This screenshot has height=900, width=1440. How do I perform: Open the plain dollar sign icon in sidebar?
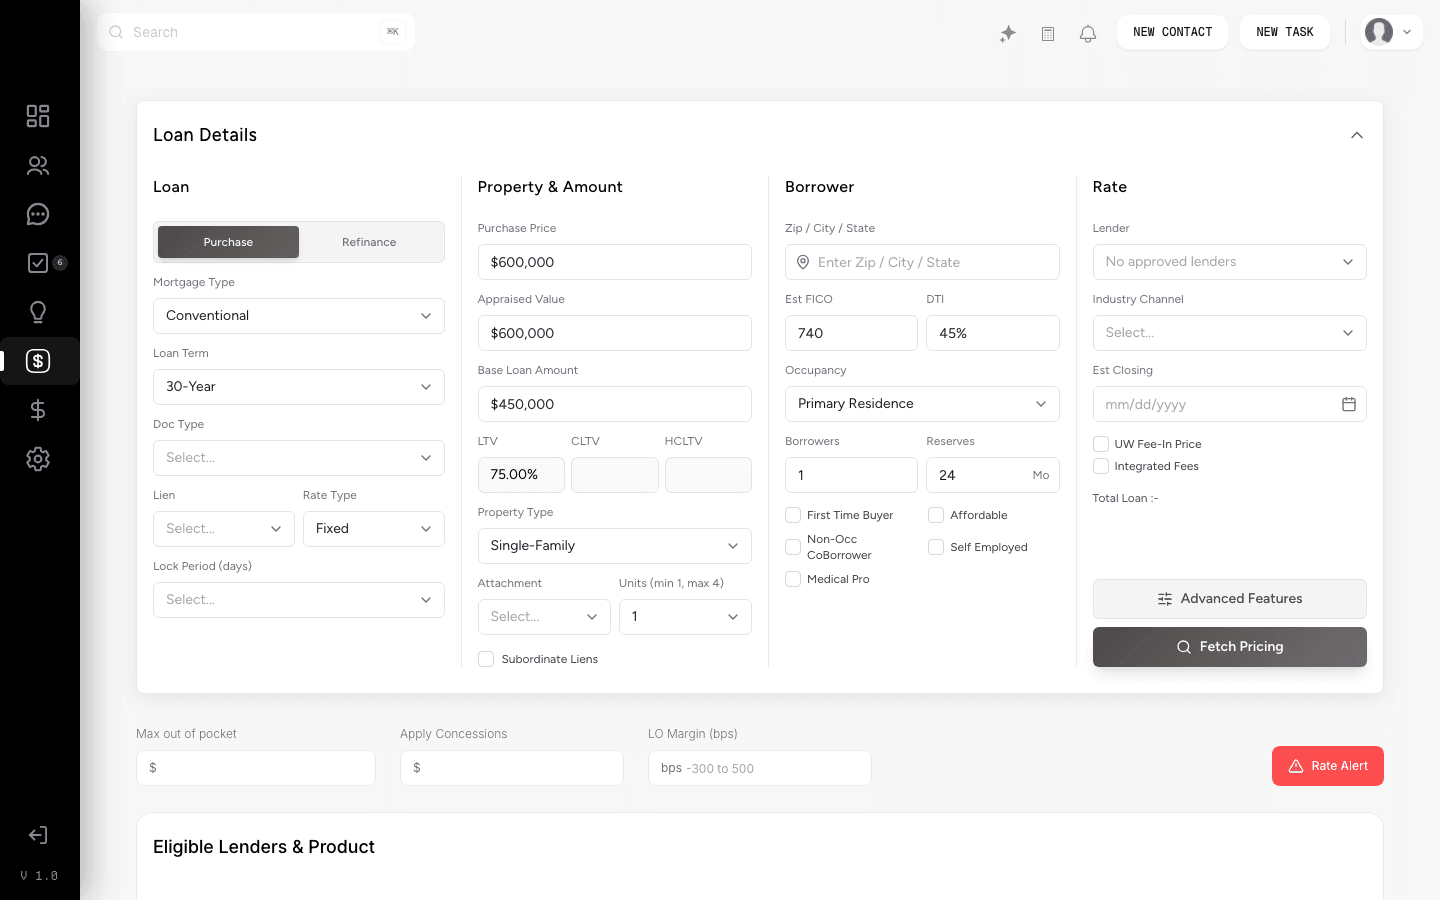pyautogui.click(x=38, y=410)
